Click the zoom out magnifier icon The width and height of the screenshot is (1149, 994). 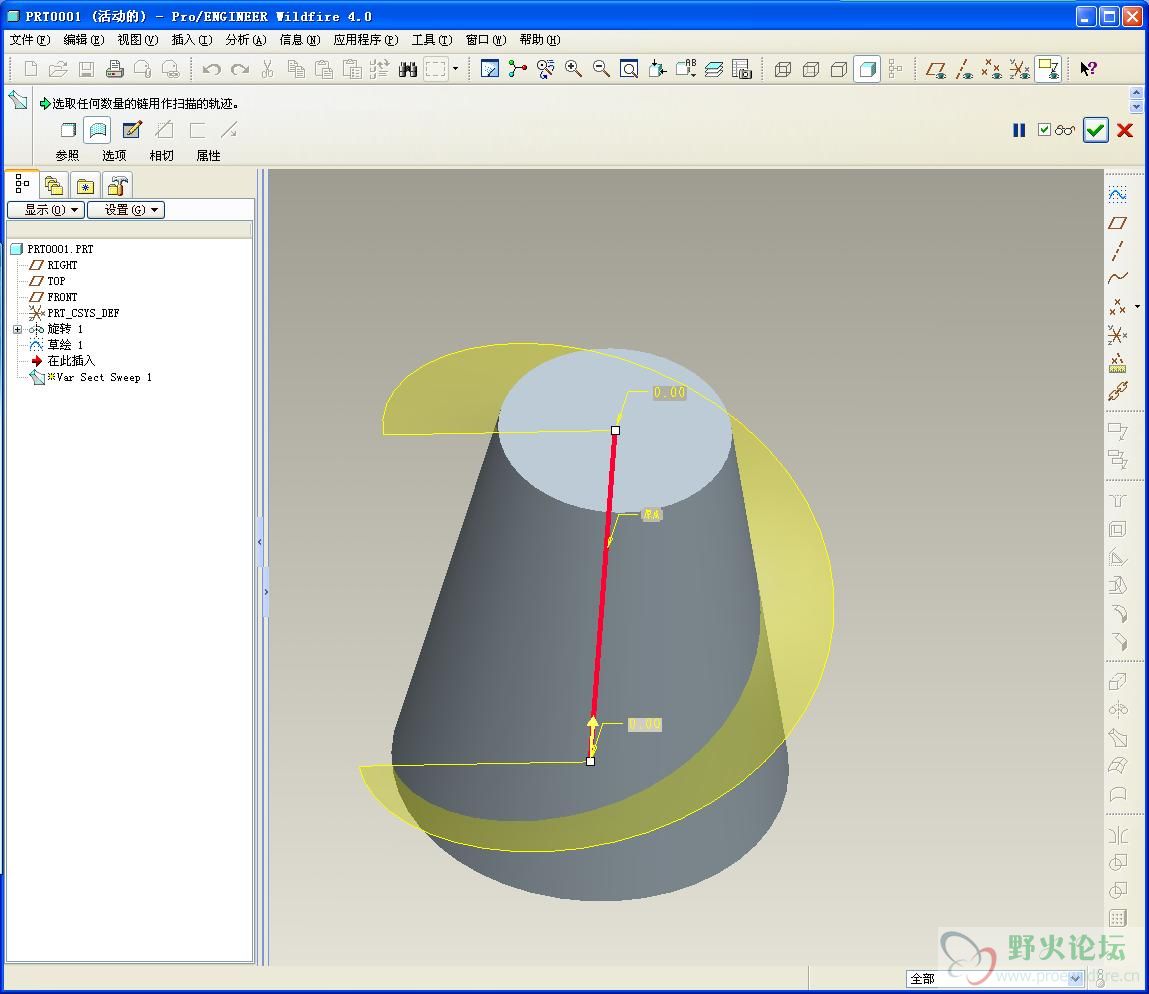(601, 69)
